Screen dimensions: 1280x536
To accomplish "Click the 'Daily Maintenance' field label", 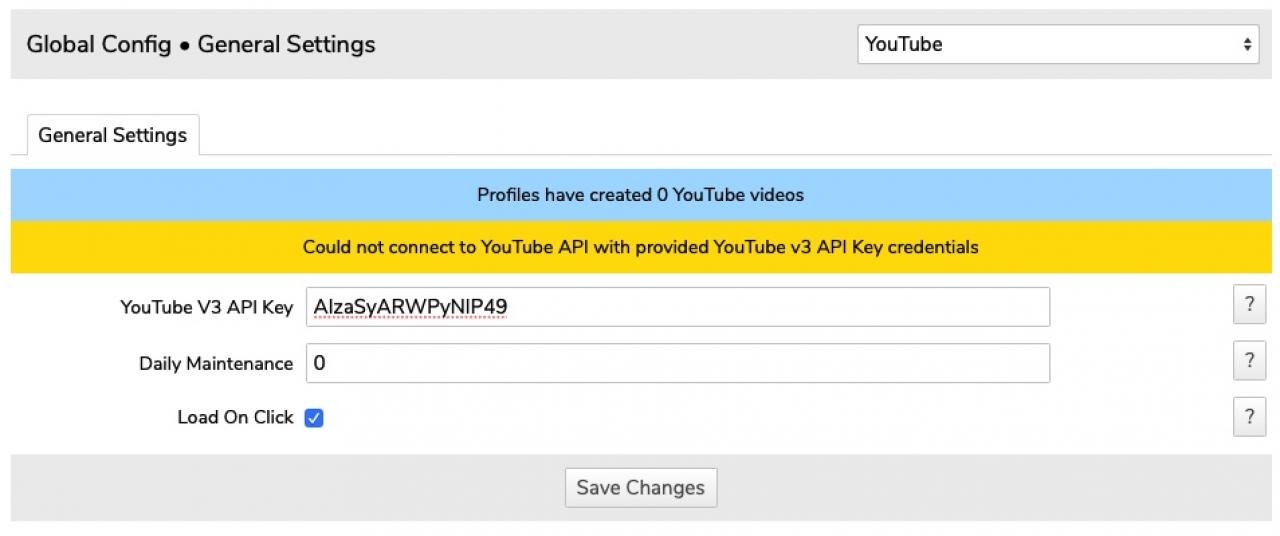I will (x=216, y=363).
